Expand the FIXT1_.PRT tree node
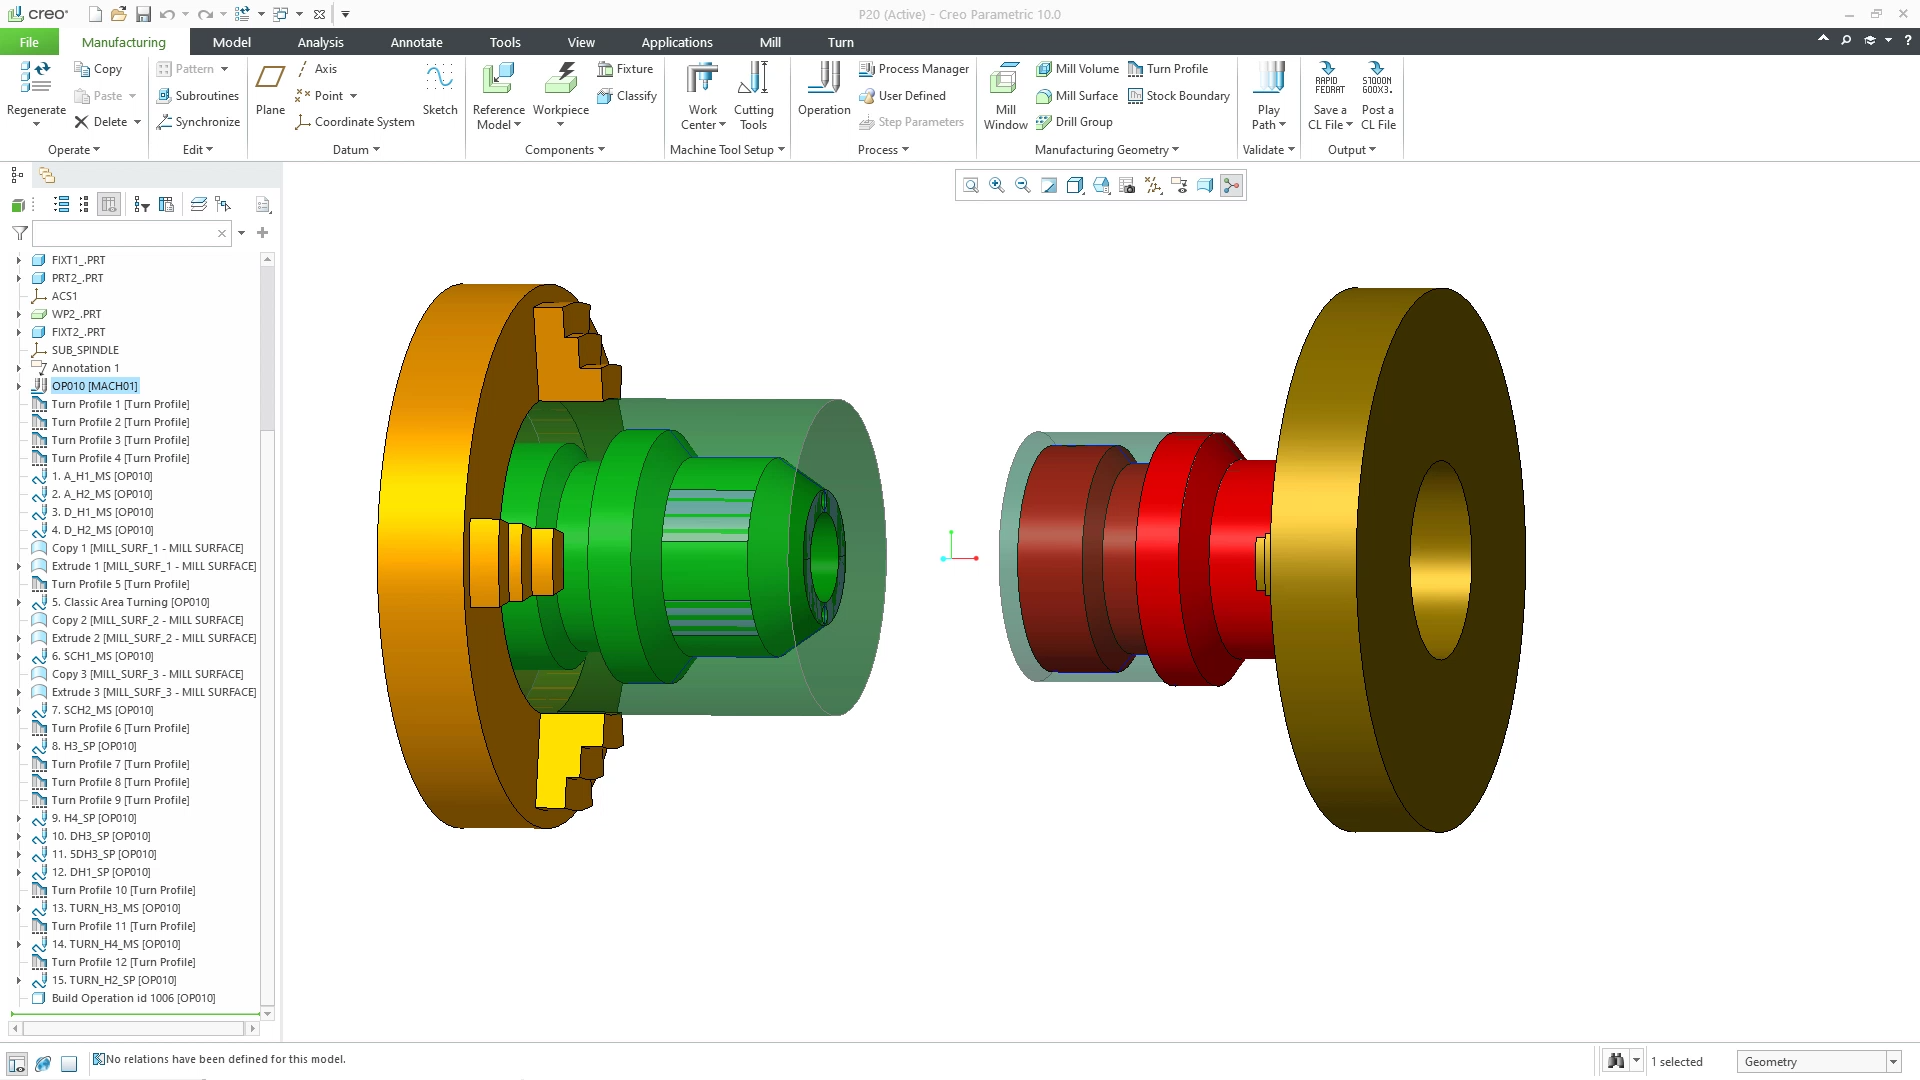This screenshot has width=1920, height=1080. pyautogui.click(x=18, y=260)
